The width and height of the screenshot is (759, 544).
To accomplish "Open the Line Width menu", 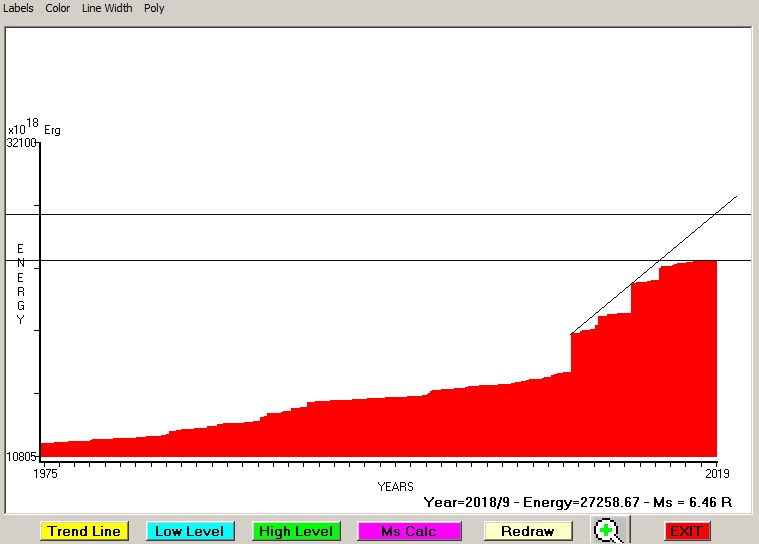I will (107, 8).
